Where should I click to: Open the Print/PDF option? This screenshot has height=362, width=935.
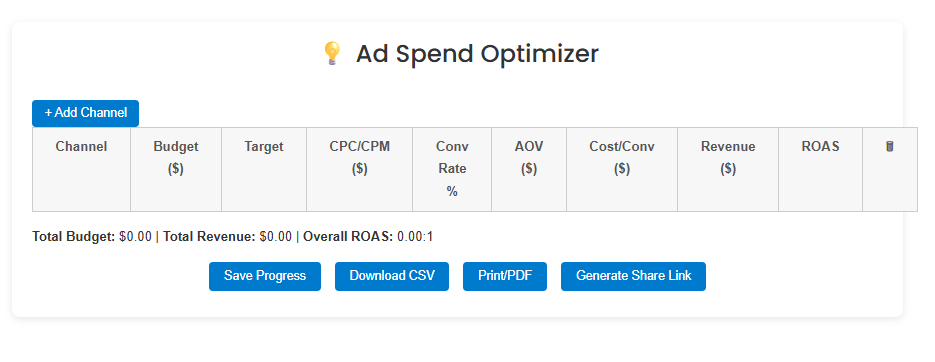pos(504,276)
